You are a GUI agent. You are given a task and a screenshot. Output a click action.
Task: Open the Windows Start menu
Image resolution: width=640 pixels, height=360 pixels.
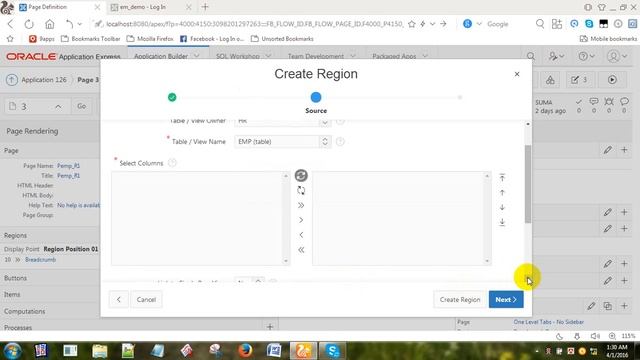pos(12,351)
